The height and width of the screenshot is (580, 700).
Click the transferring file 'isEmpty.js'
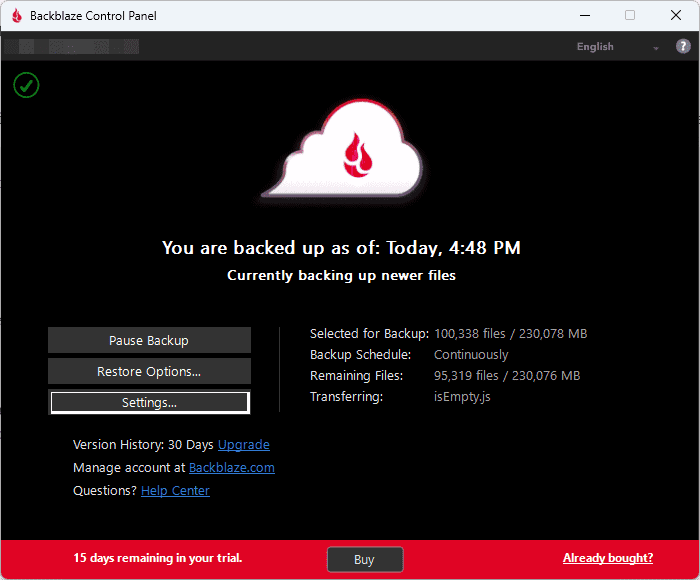tap(462, 396)
